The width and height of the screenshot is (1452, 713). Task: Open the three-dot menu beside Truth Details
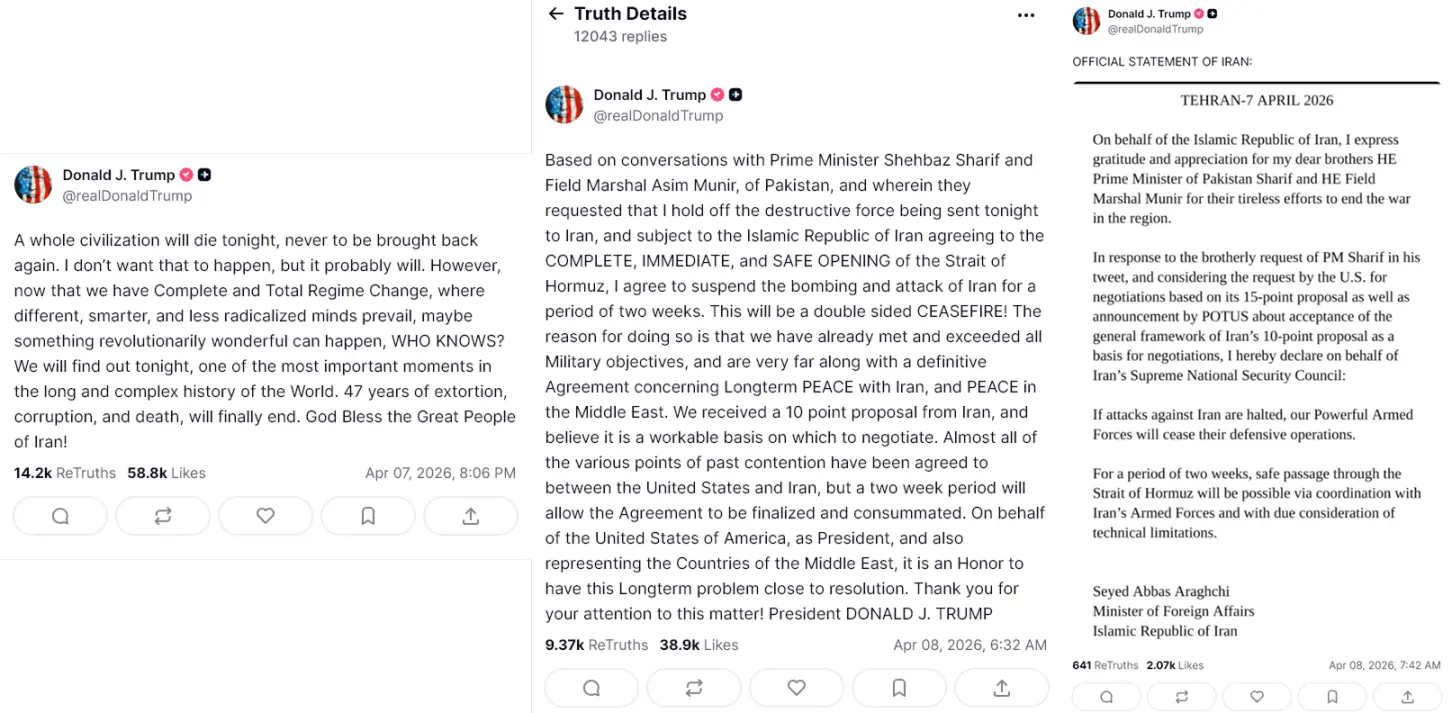click(x=1026, y=15)
